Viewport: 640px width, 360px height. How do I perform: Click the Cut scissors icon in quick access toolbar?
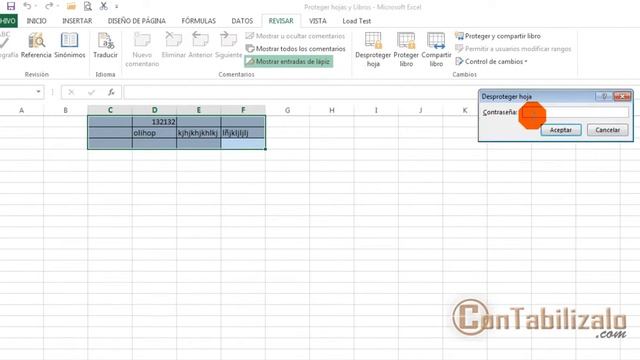click(x=104, y=6)
